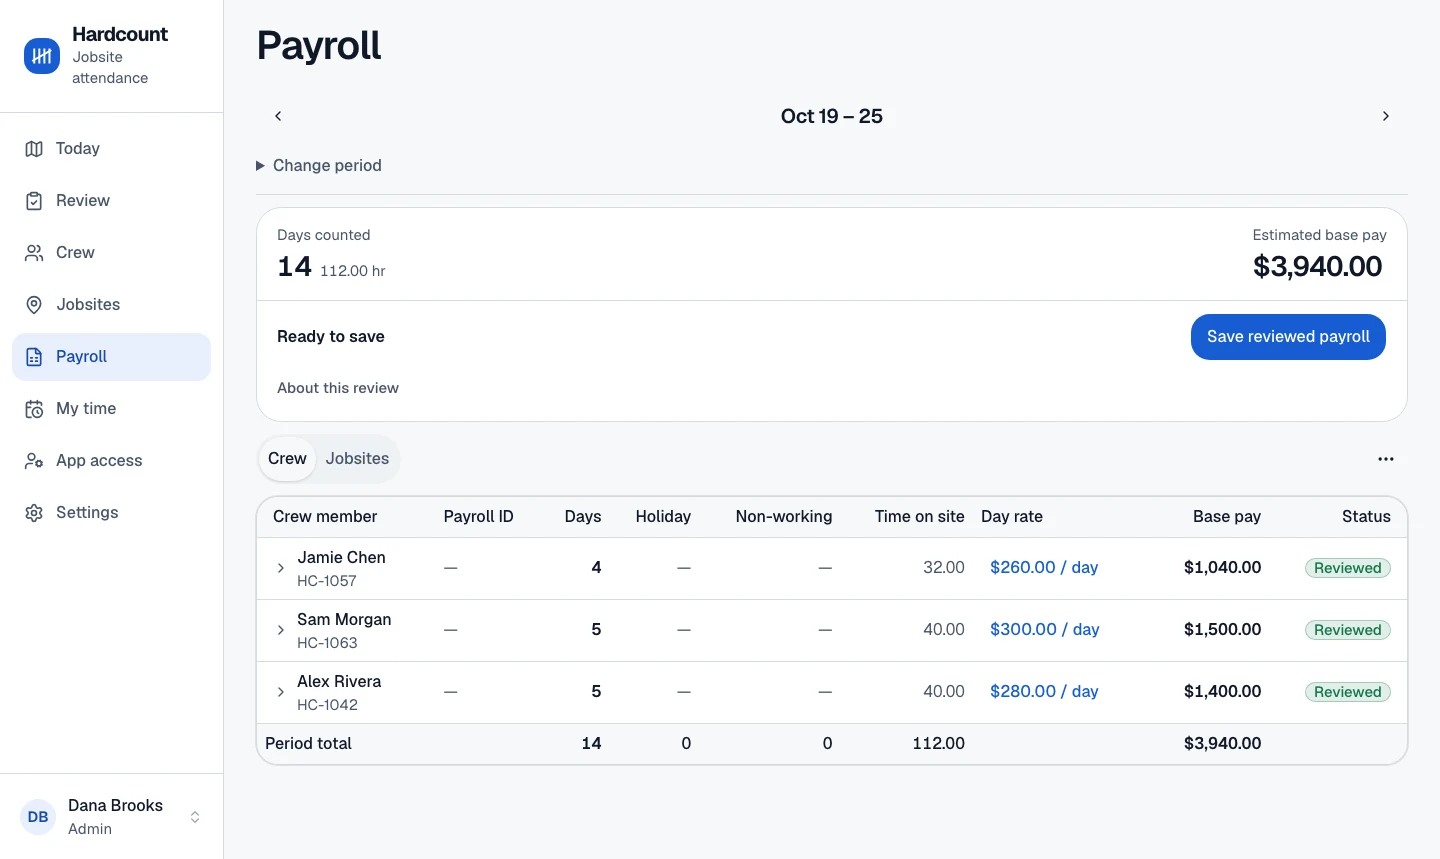Open the Settings page label
1440x859 pixels.
[x=87, y=513]
